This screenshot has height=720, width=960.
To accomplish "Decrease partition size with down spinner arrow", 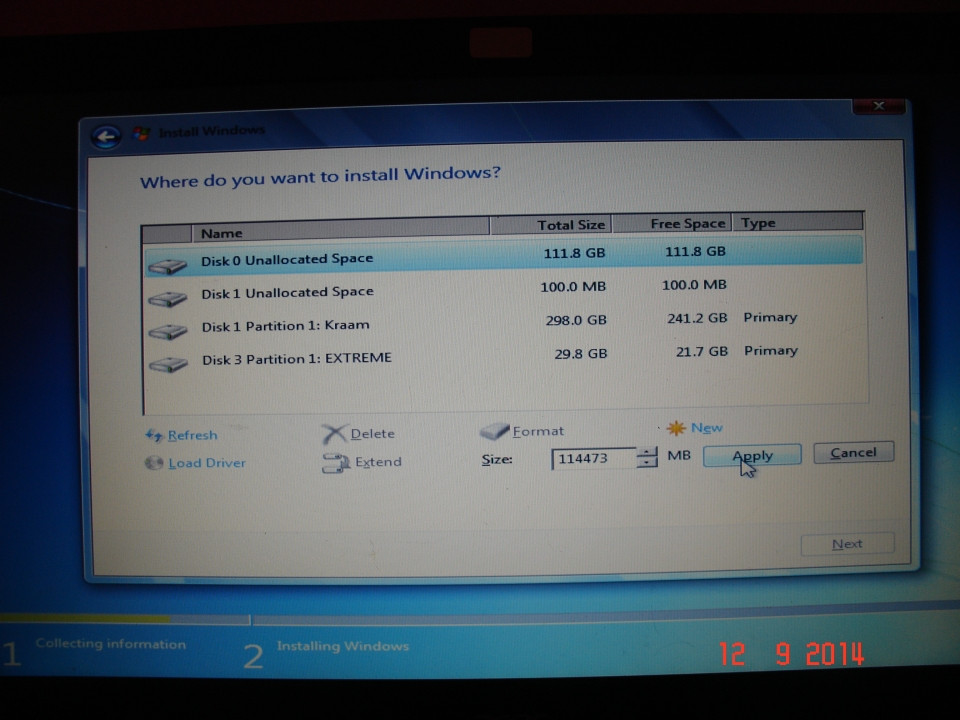I will 647,462.
